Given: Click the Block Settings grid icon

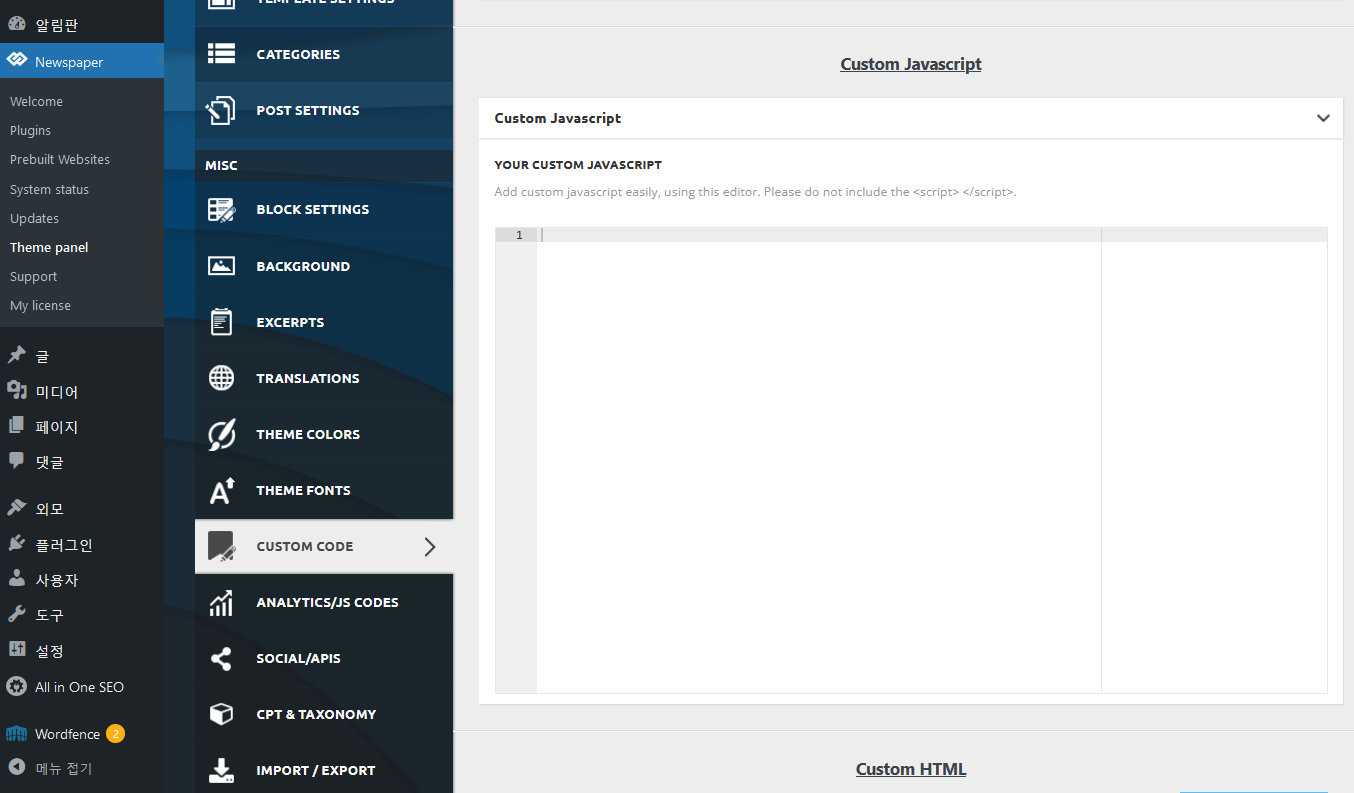Looking at the screenshot, I should pos(221,209).
